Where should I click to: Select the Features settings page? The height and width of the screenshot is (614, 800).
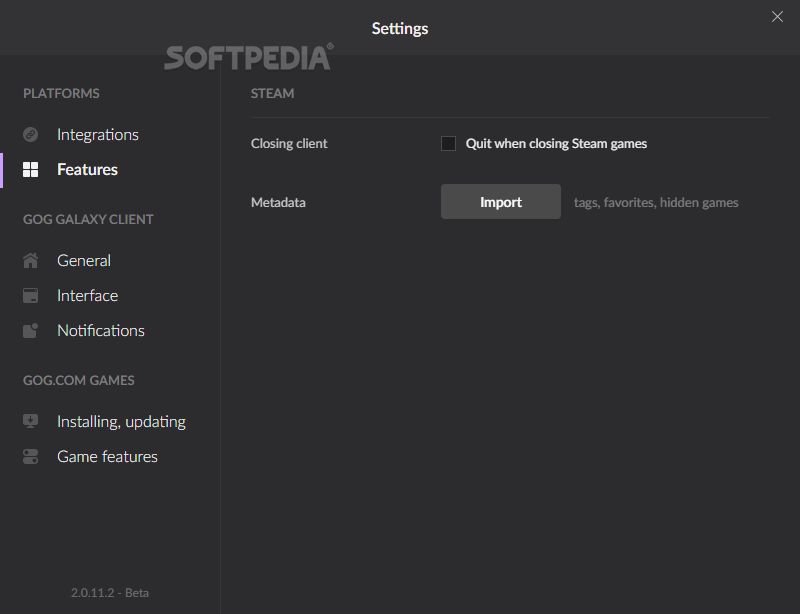[x=87, y=169]
